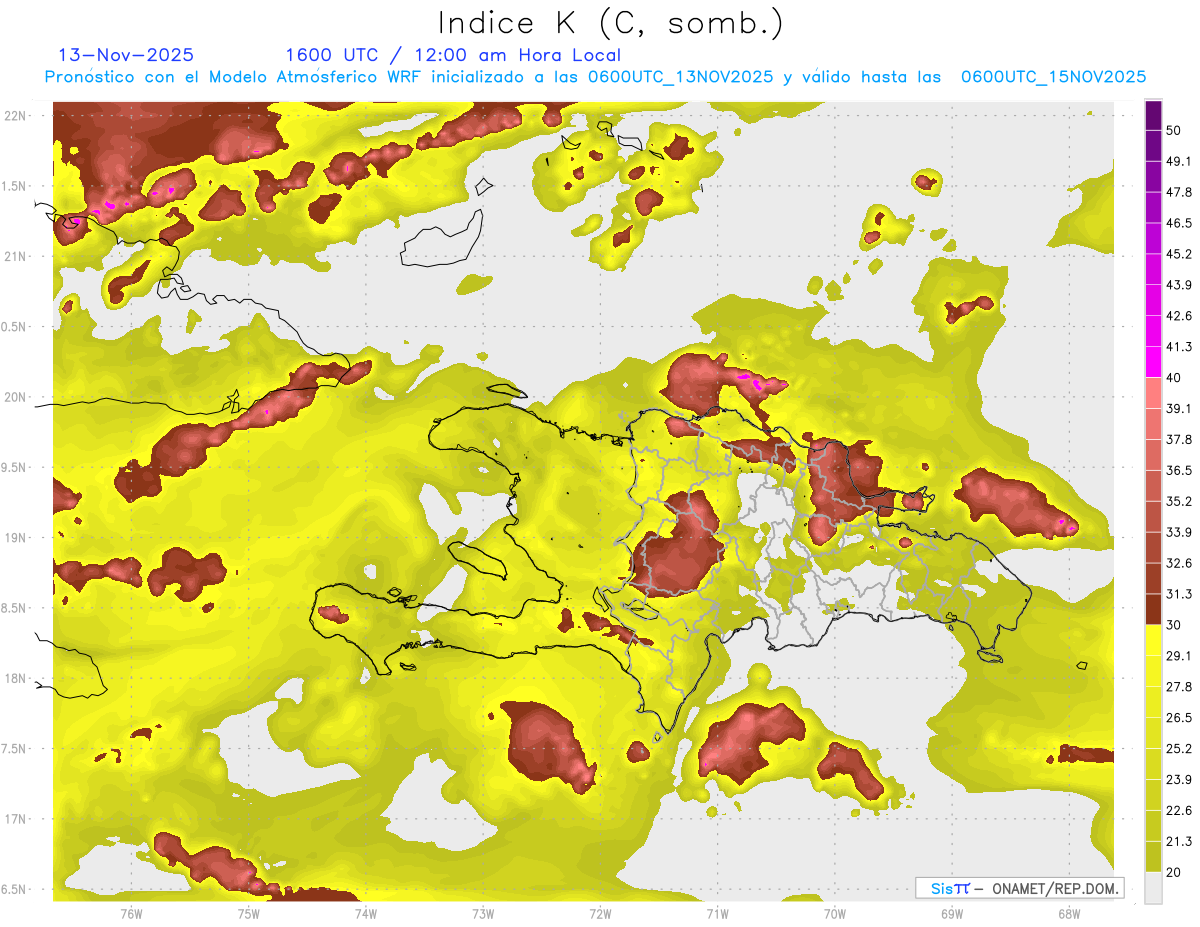Click the "75W" longitude label
This screenshot has height=927, width=1200.
click(249, 913)
